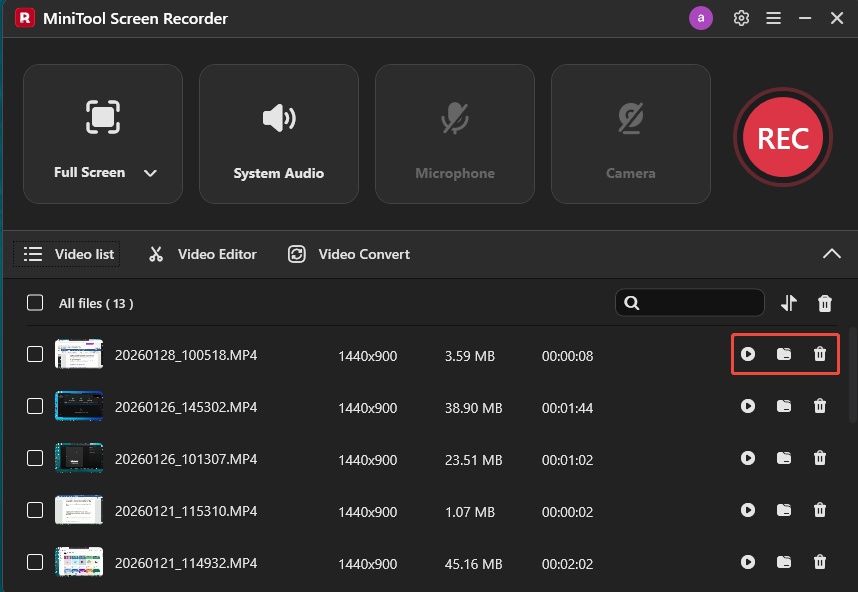
Task: Enable the Microphone input
Action: tap(454, 133)
